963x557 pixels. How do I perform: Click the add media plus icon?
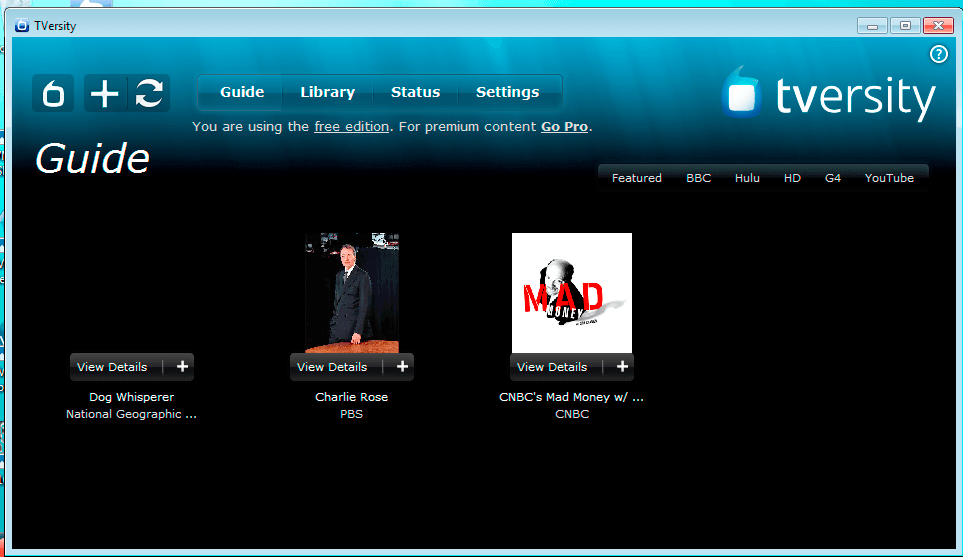point(105,93)
